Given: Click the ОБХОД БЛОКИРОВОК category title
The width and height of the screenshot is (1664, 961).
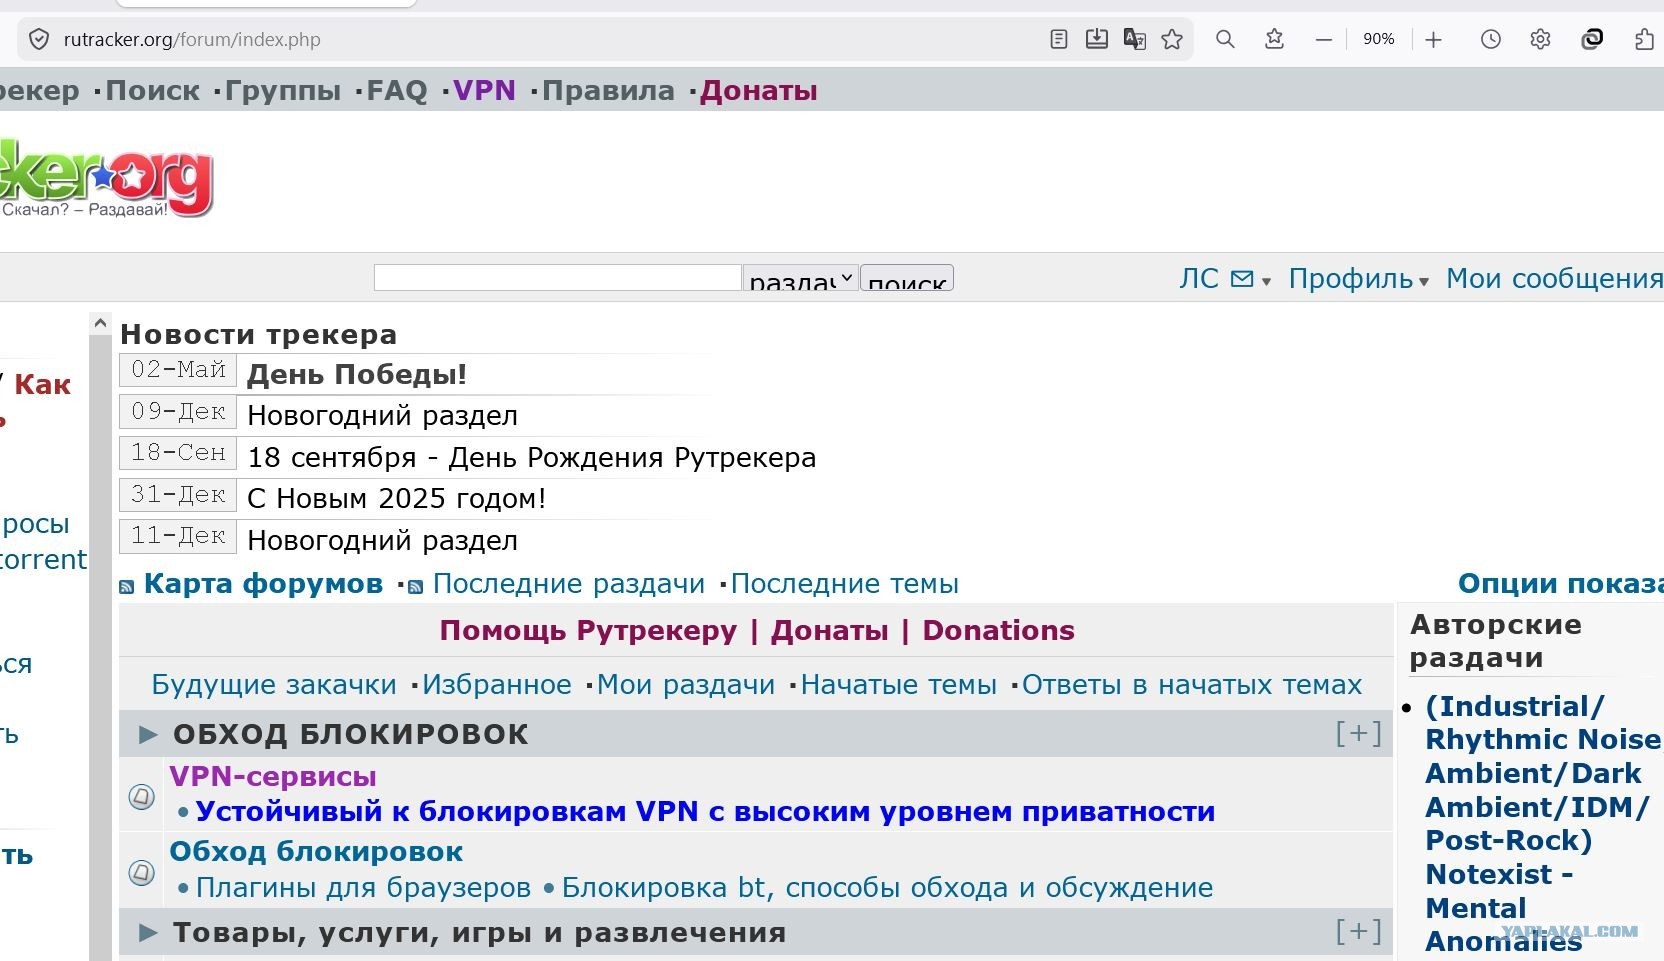Looking at the screenshot, I should coord(351,735).
